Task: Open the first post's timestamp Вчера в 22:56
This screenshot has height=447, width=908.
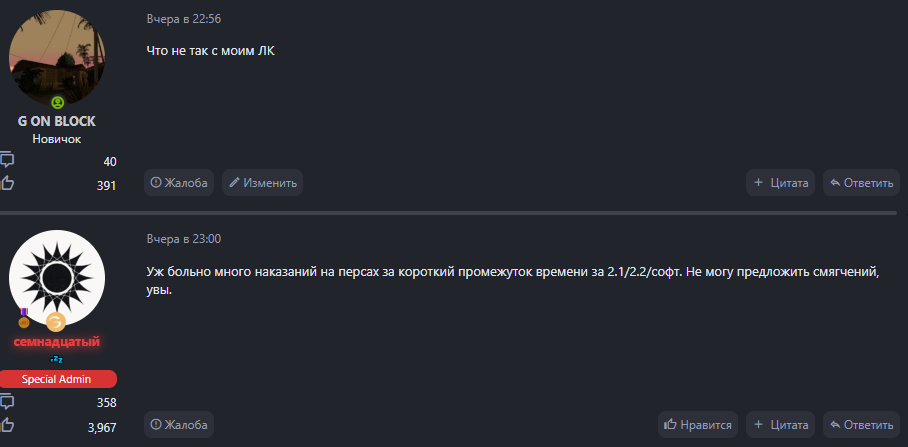Action: 184,19
